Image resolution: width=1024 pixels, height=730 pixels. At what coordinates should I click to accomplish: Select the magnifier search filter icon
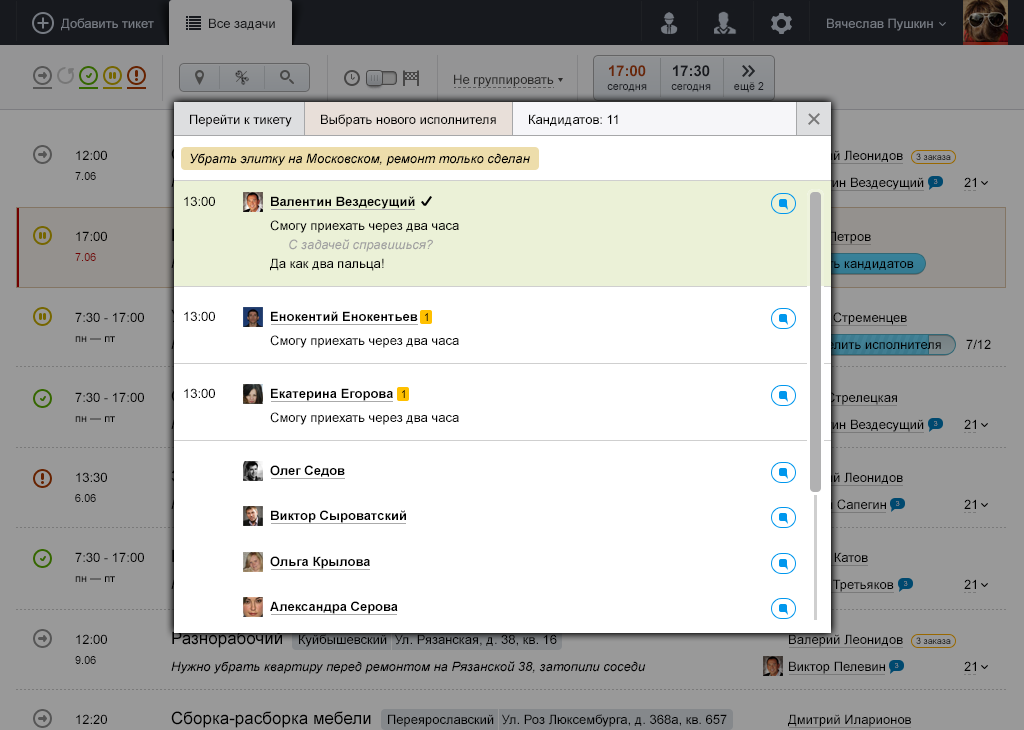[287, 77]
